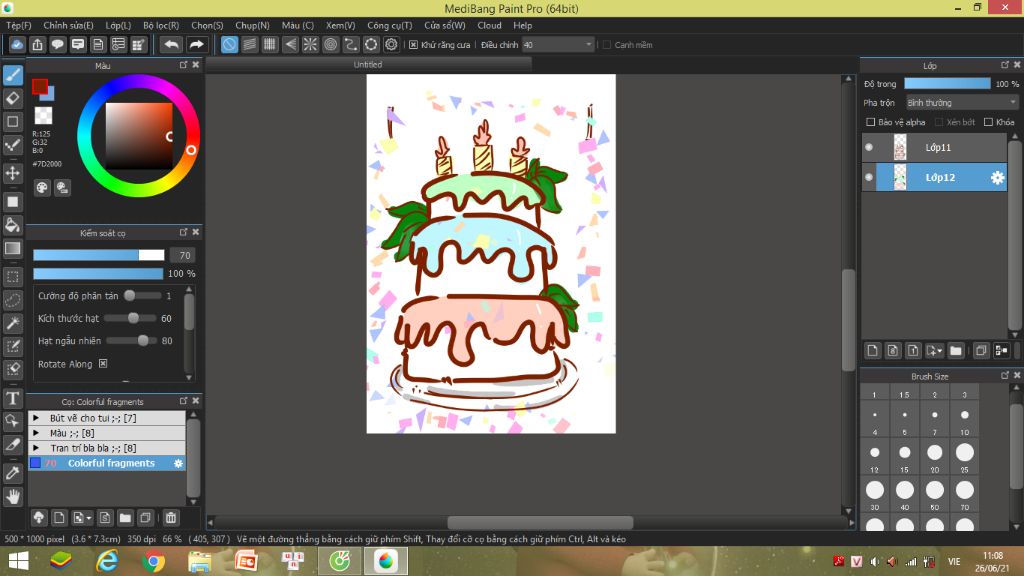Redo the last undone action
1024x576 pixels.
pos(196,44)
